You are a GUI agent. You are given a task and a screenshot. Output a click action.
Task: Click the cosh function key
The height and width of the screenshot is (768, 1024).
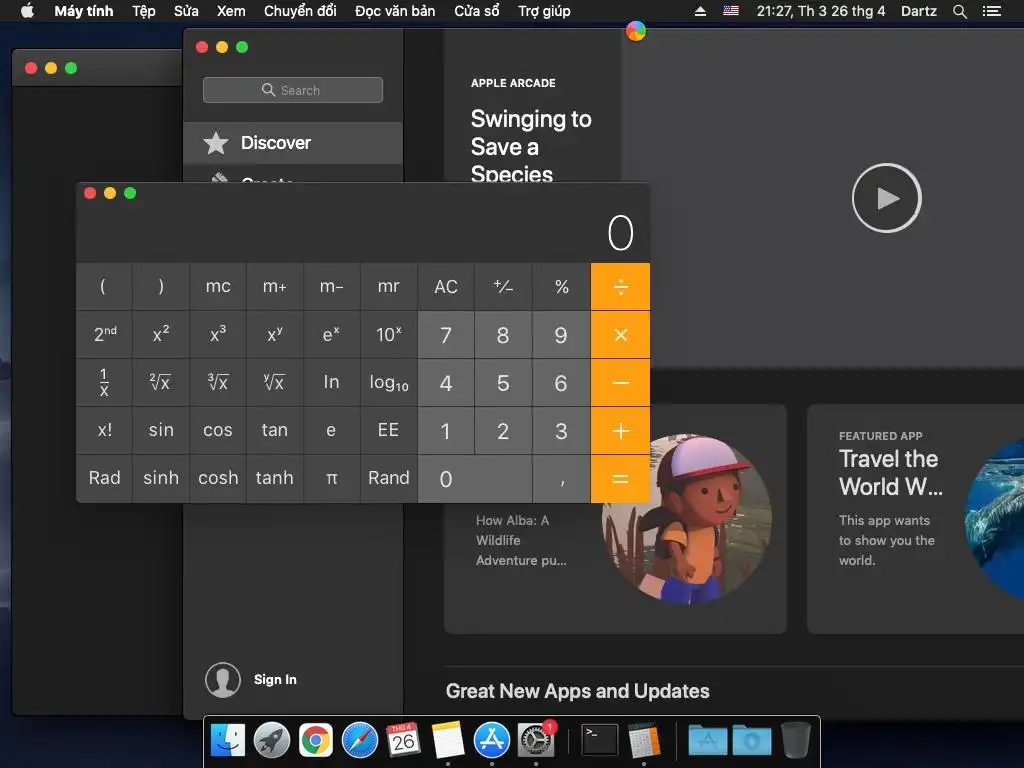218,479
